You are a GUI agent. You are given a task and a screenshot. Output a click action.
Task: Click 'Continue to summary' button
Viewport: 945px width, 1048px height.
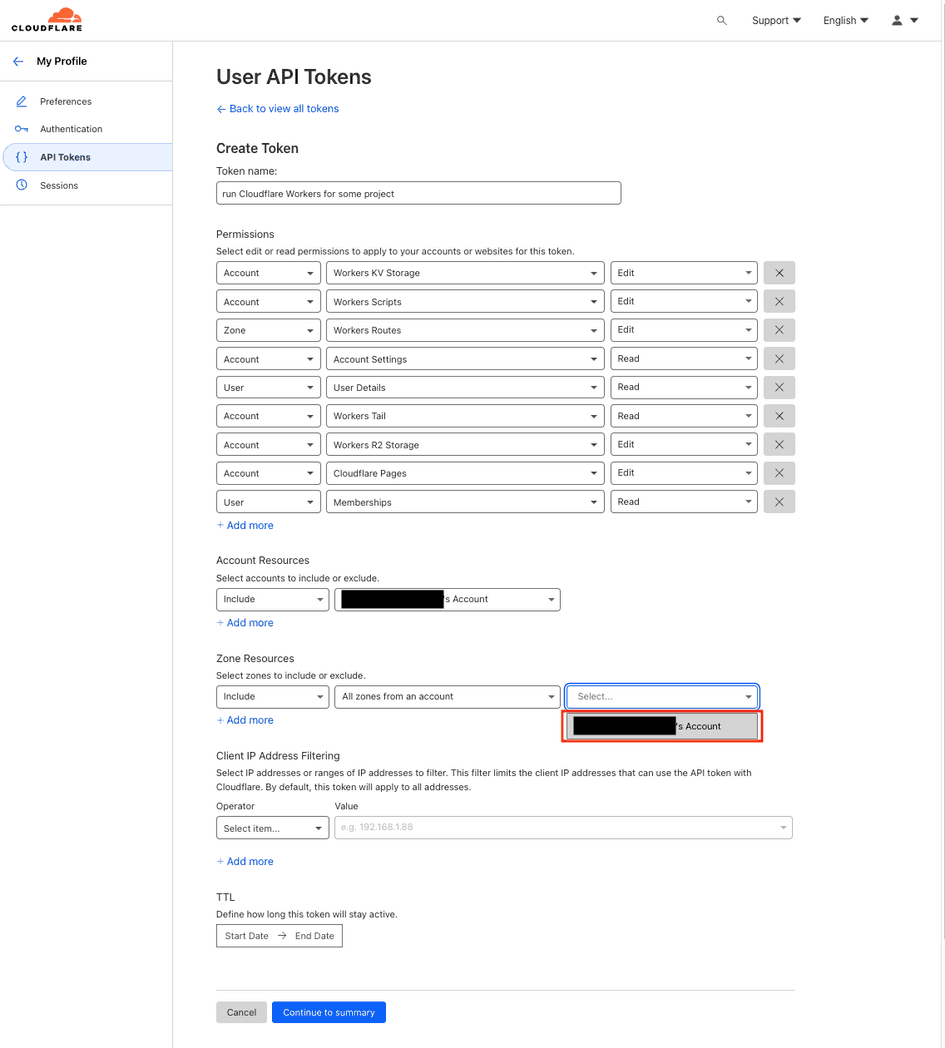329,1012
